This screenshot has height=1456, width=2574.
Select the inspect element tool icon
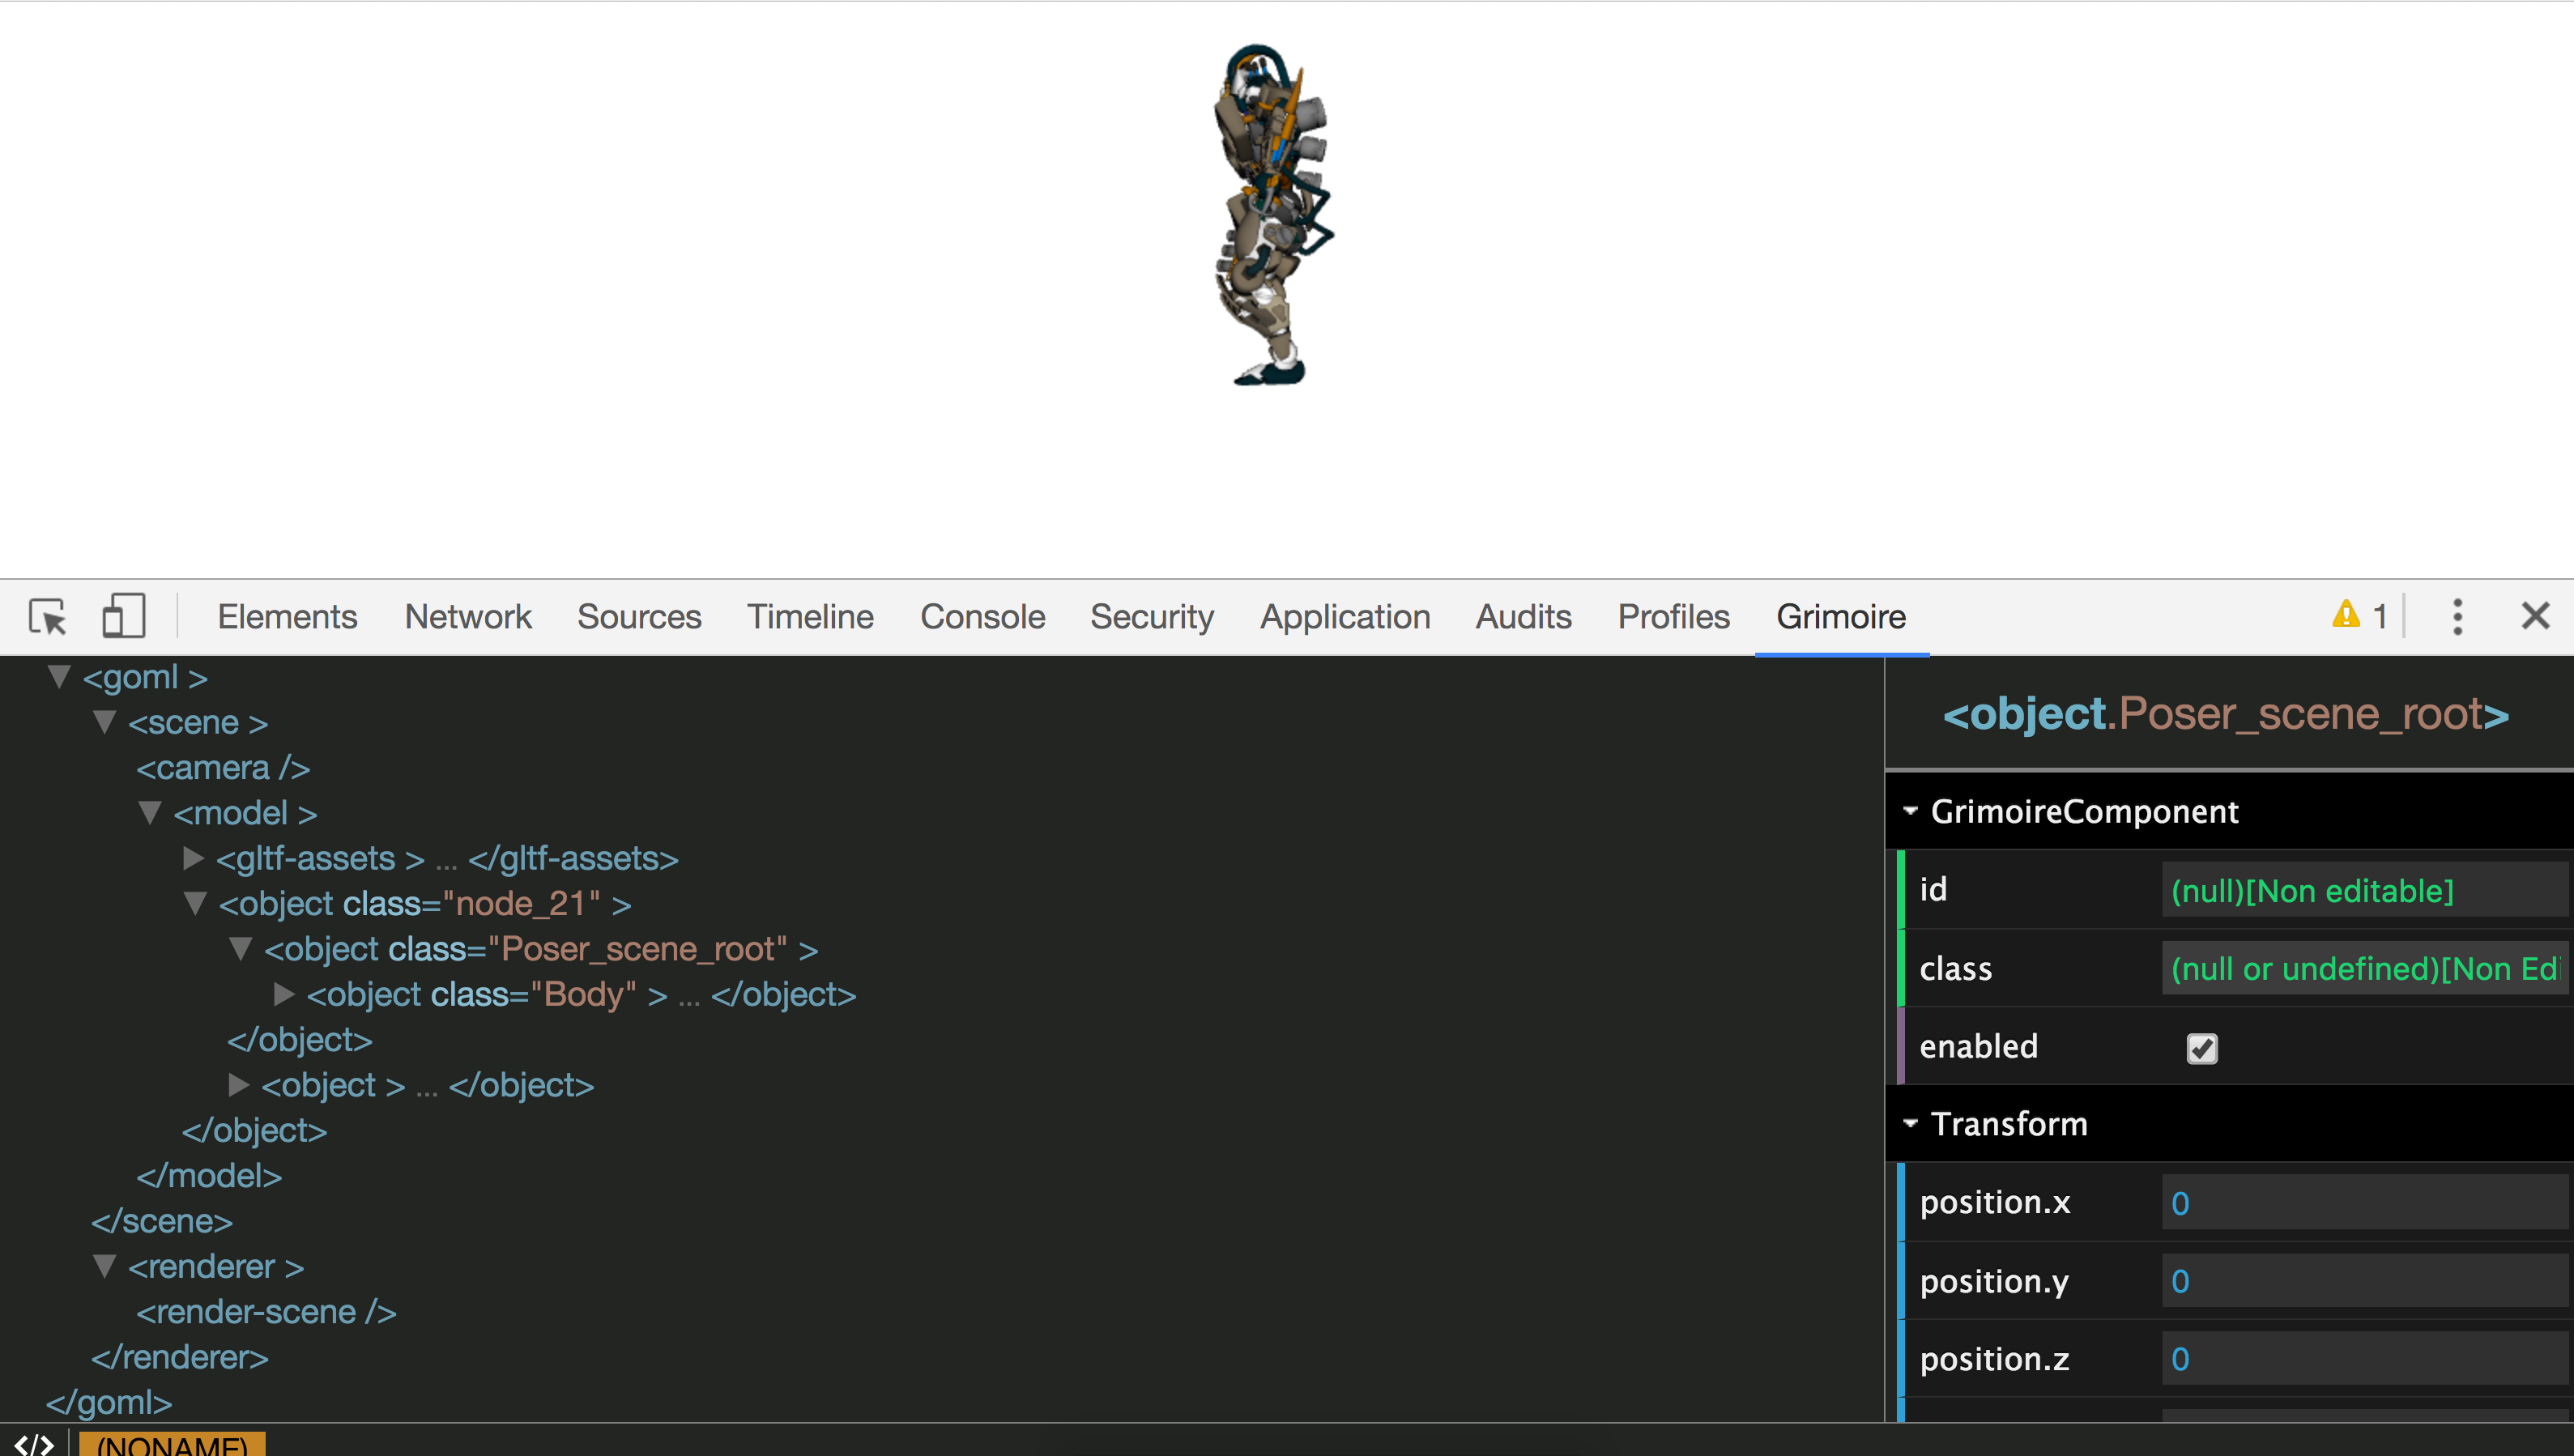pyautogui.click(x=47, y=616)
